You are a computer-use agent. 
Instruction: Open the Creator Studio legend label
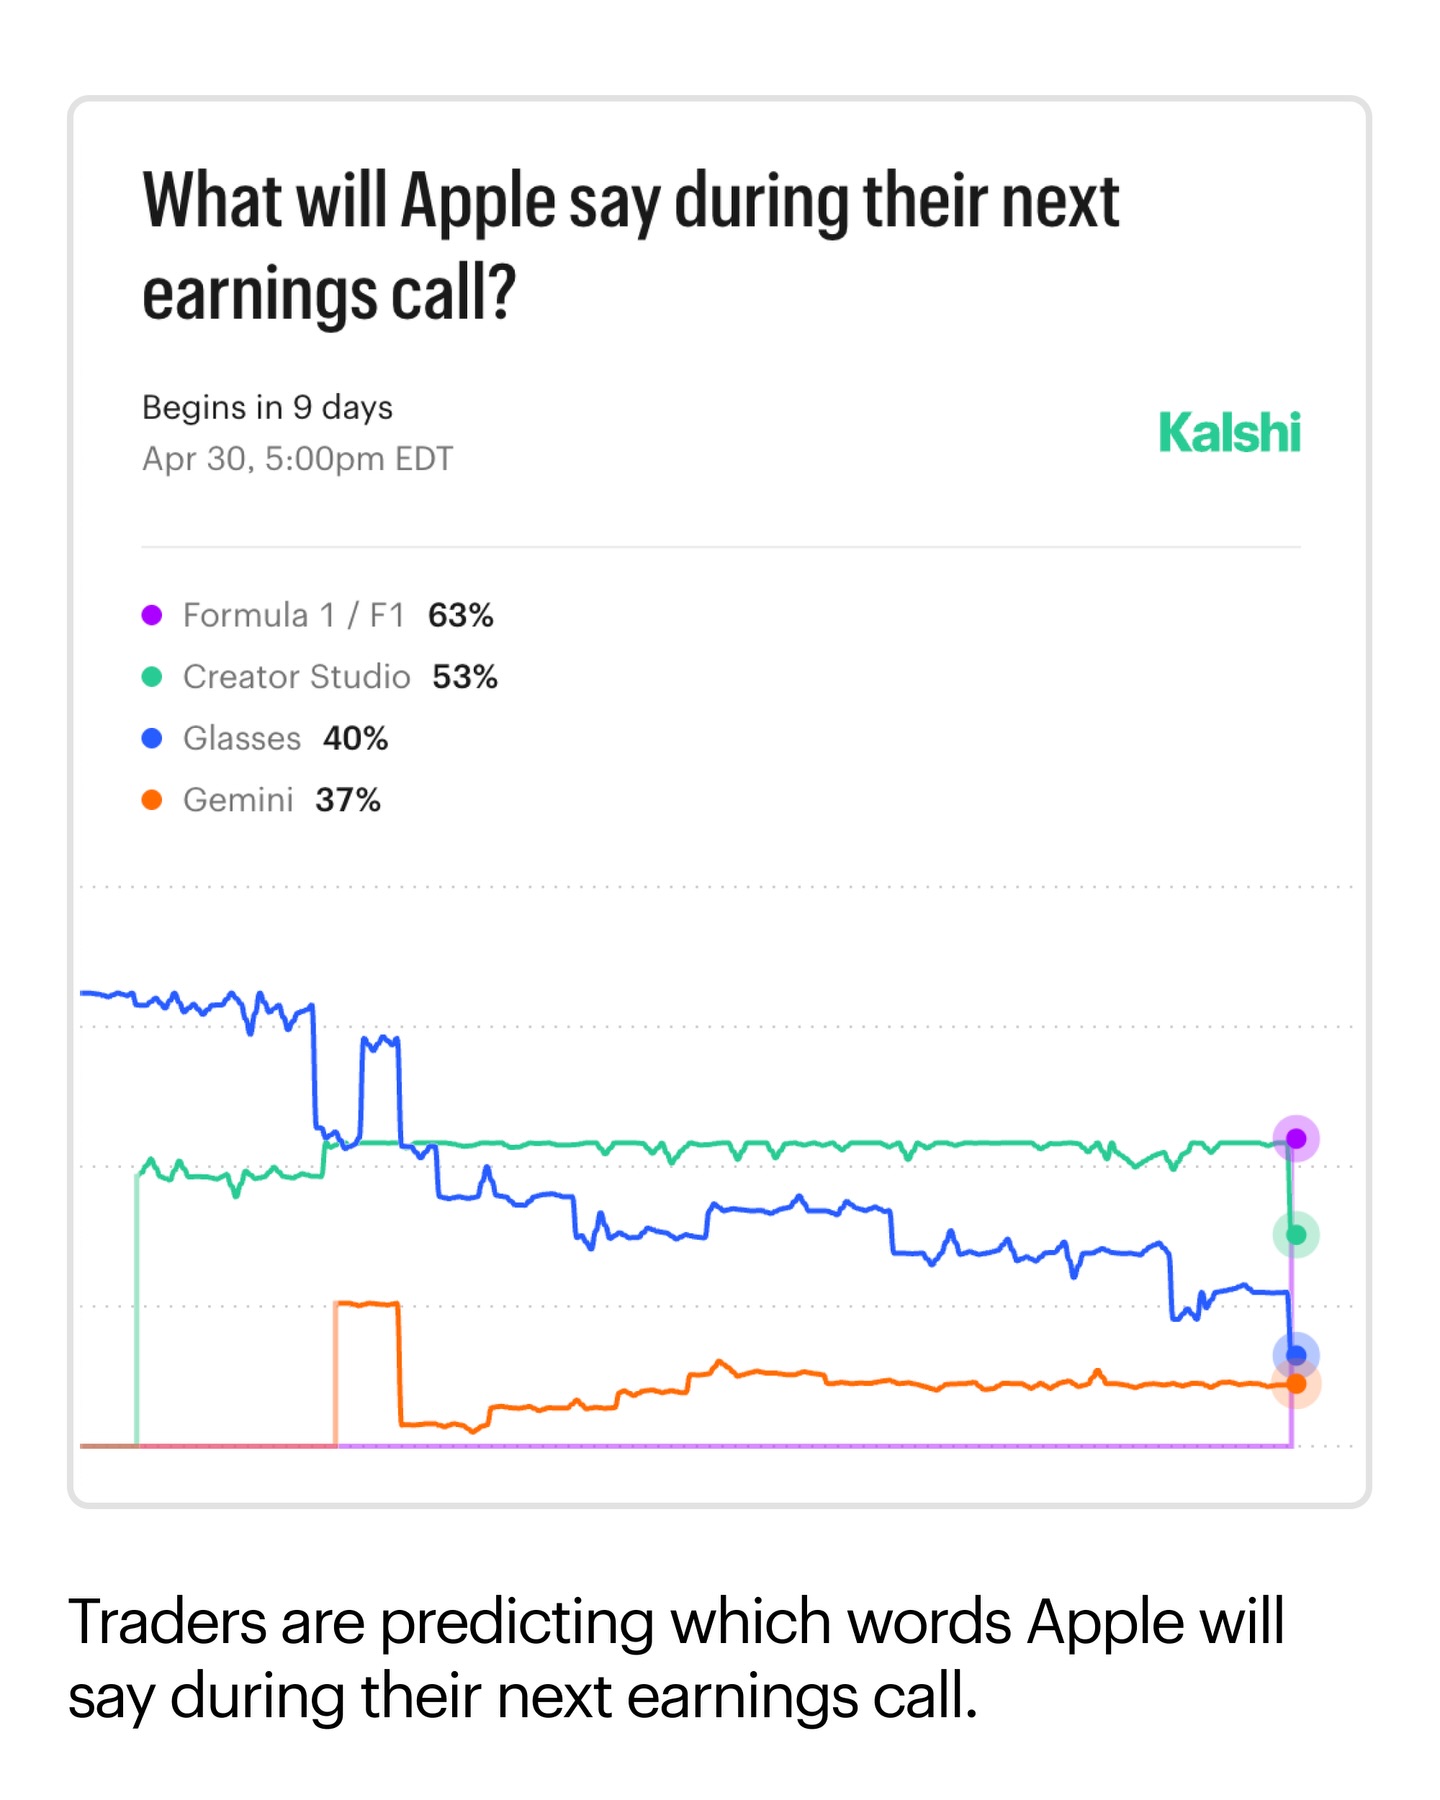click(x=296, y=677)
